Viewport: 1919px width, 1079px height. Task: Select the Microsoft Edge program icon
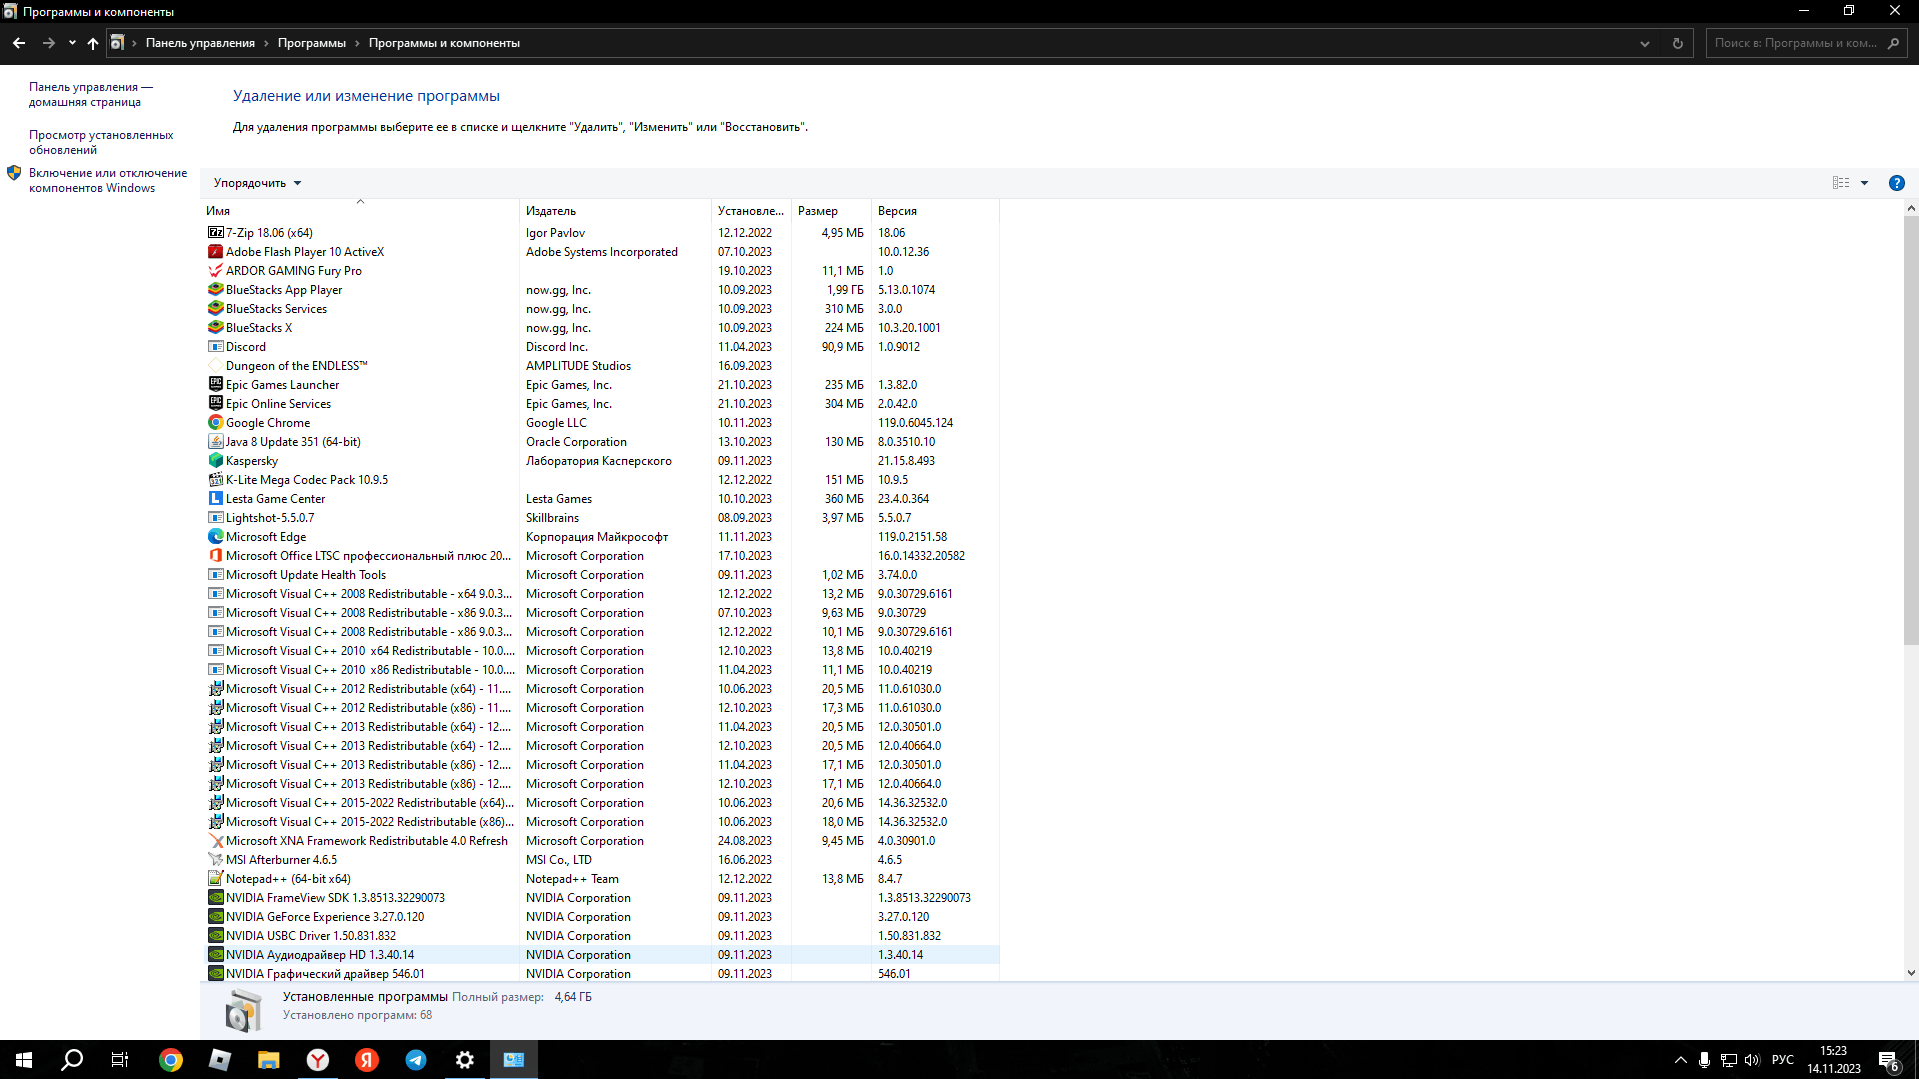point(215,537)
